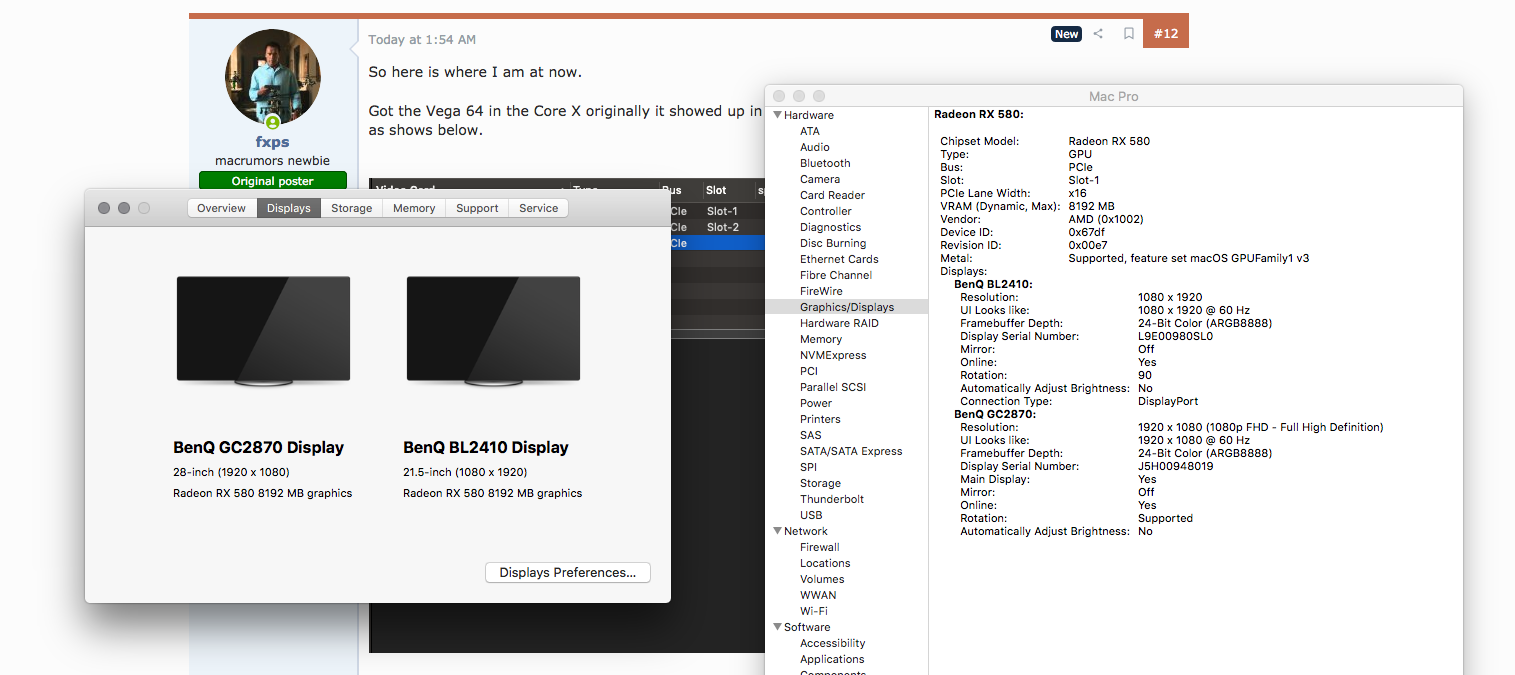Click the Device ID value 0x67df
The width and height of the screenshot is (1515, 675).
1088,232
